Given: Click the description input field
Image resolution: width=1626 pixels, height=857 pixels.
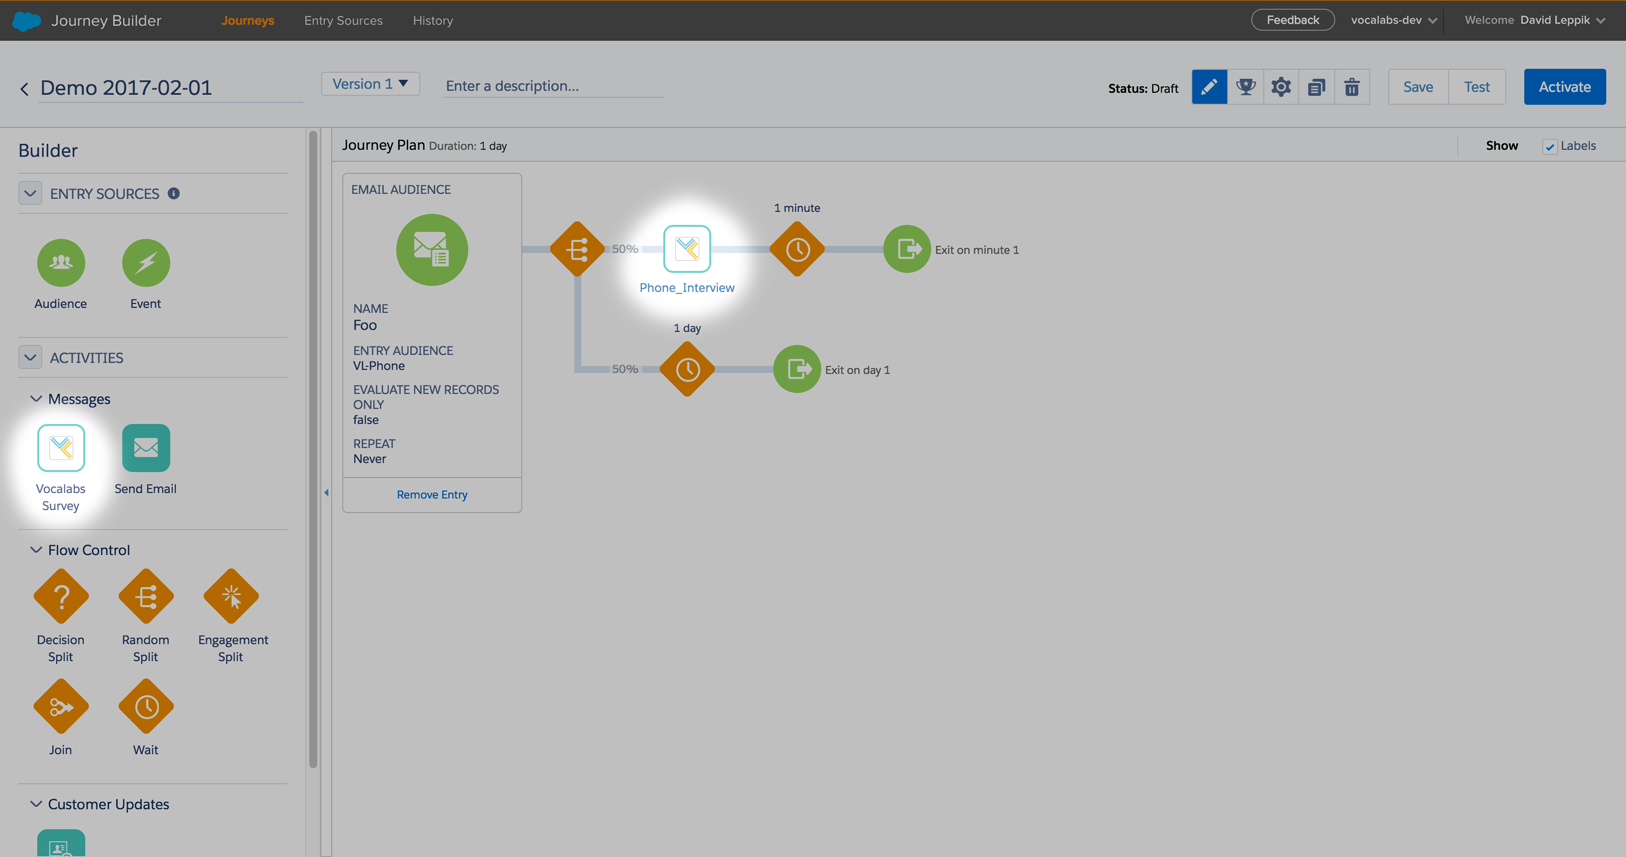Looking at the screenshot, I should (553, 86).
